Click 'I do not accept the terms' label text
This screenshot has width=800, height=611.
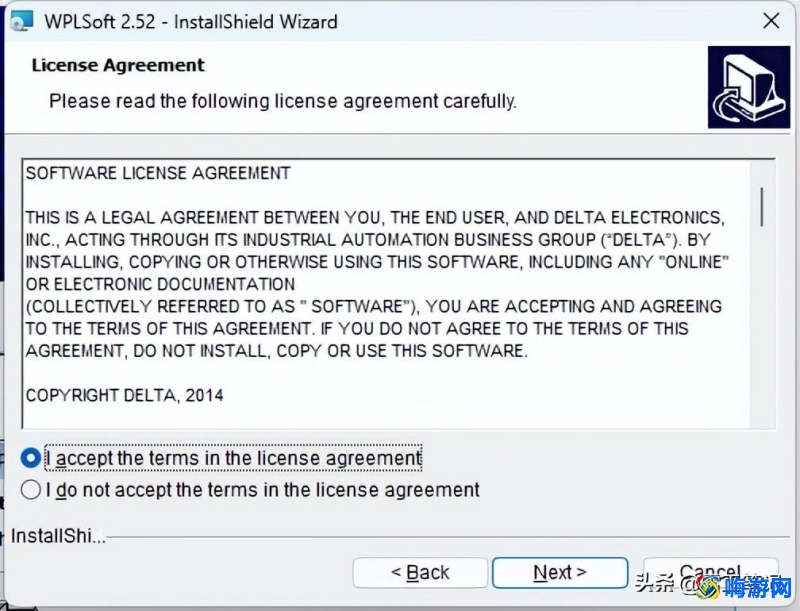[x=263, y=490]
